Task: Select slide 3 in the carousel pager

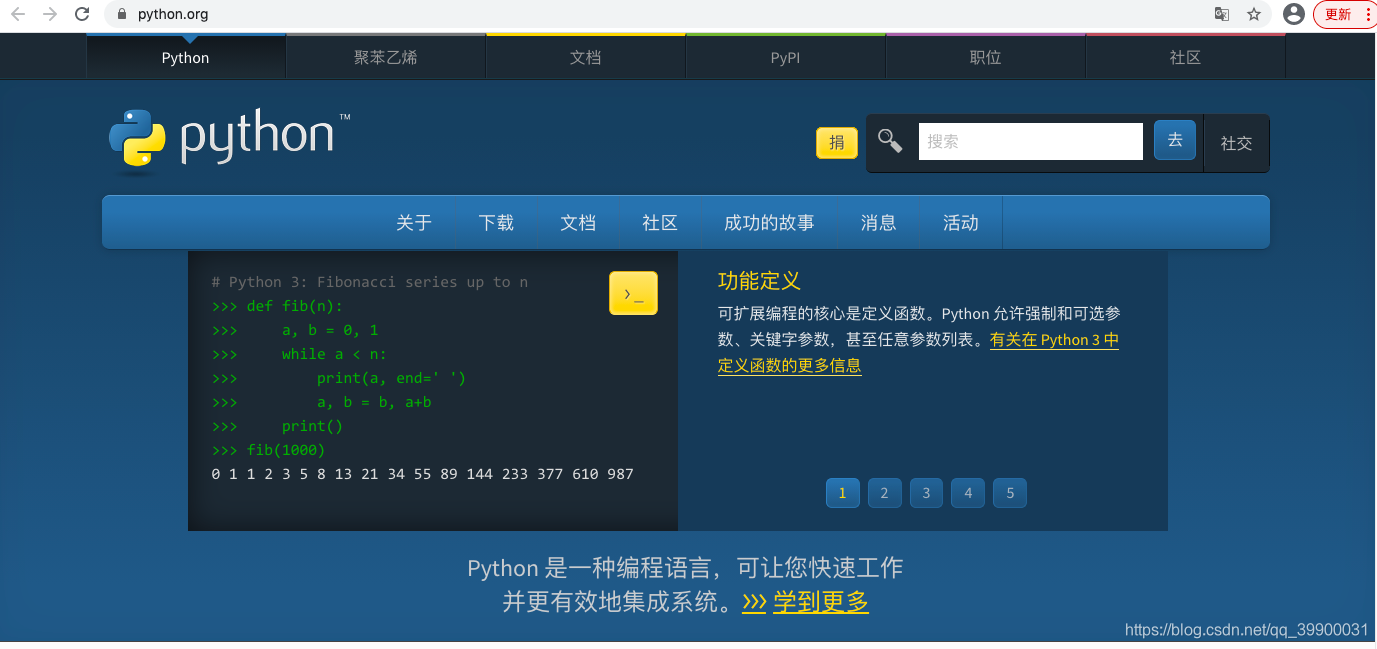Action: point(927,492)
